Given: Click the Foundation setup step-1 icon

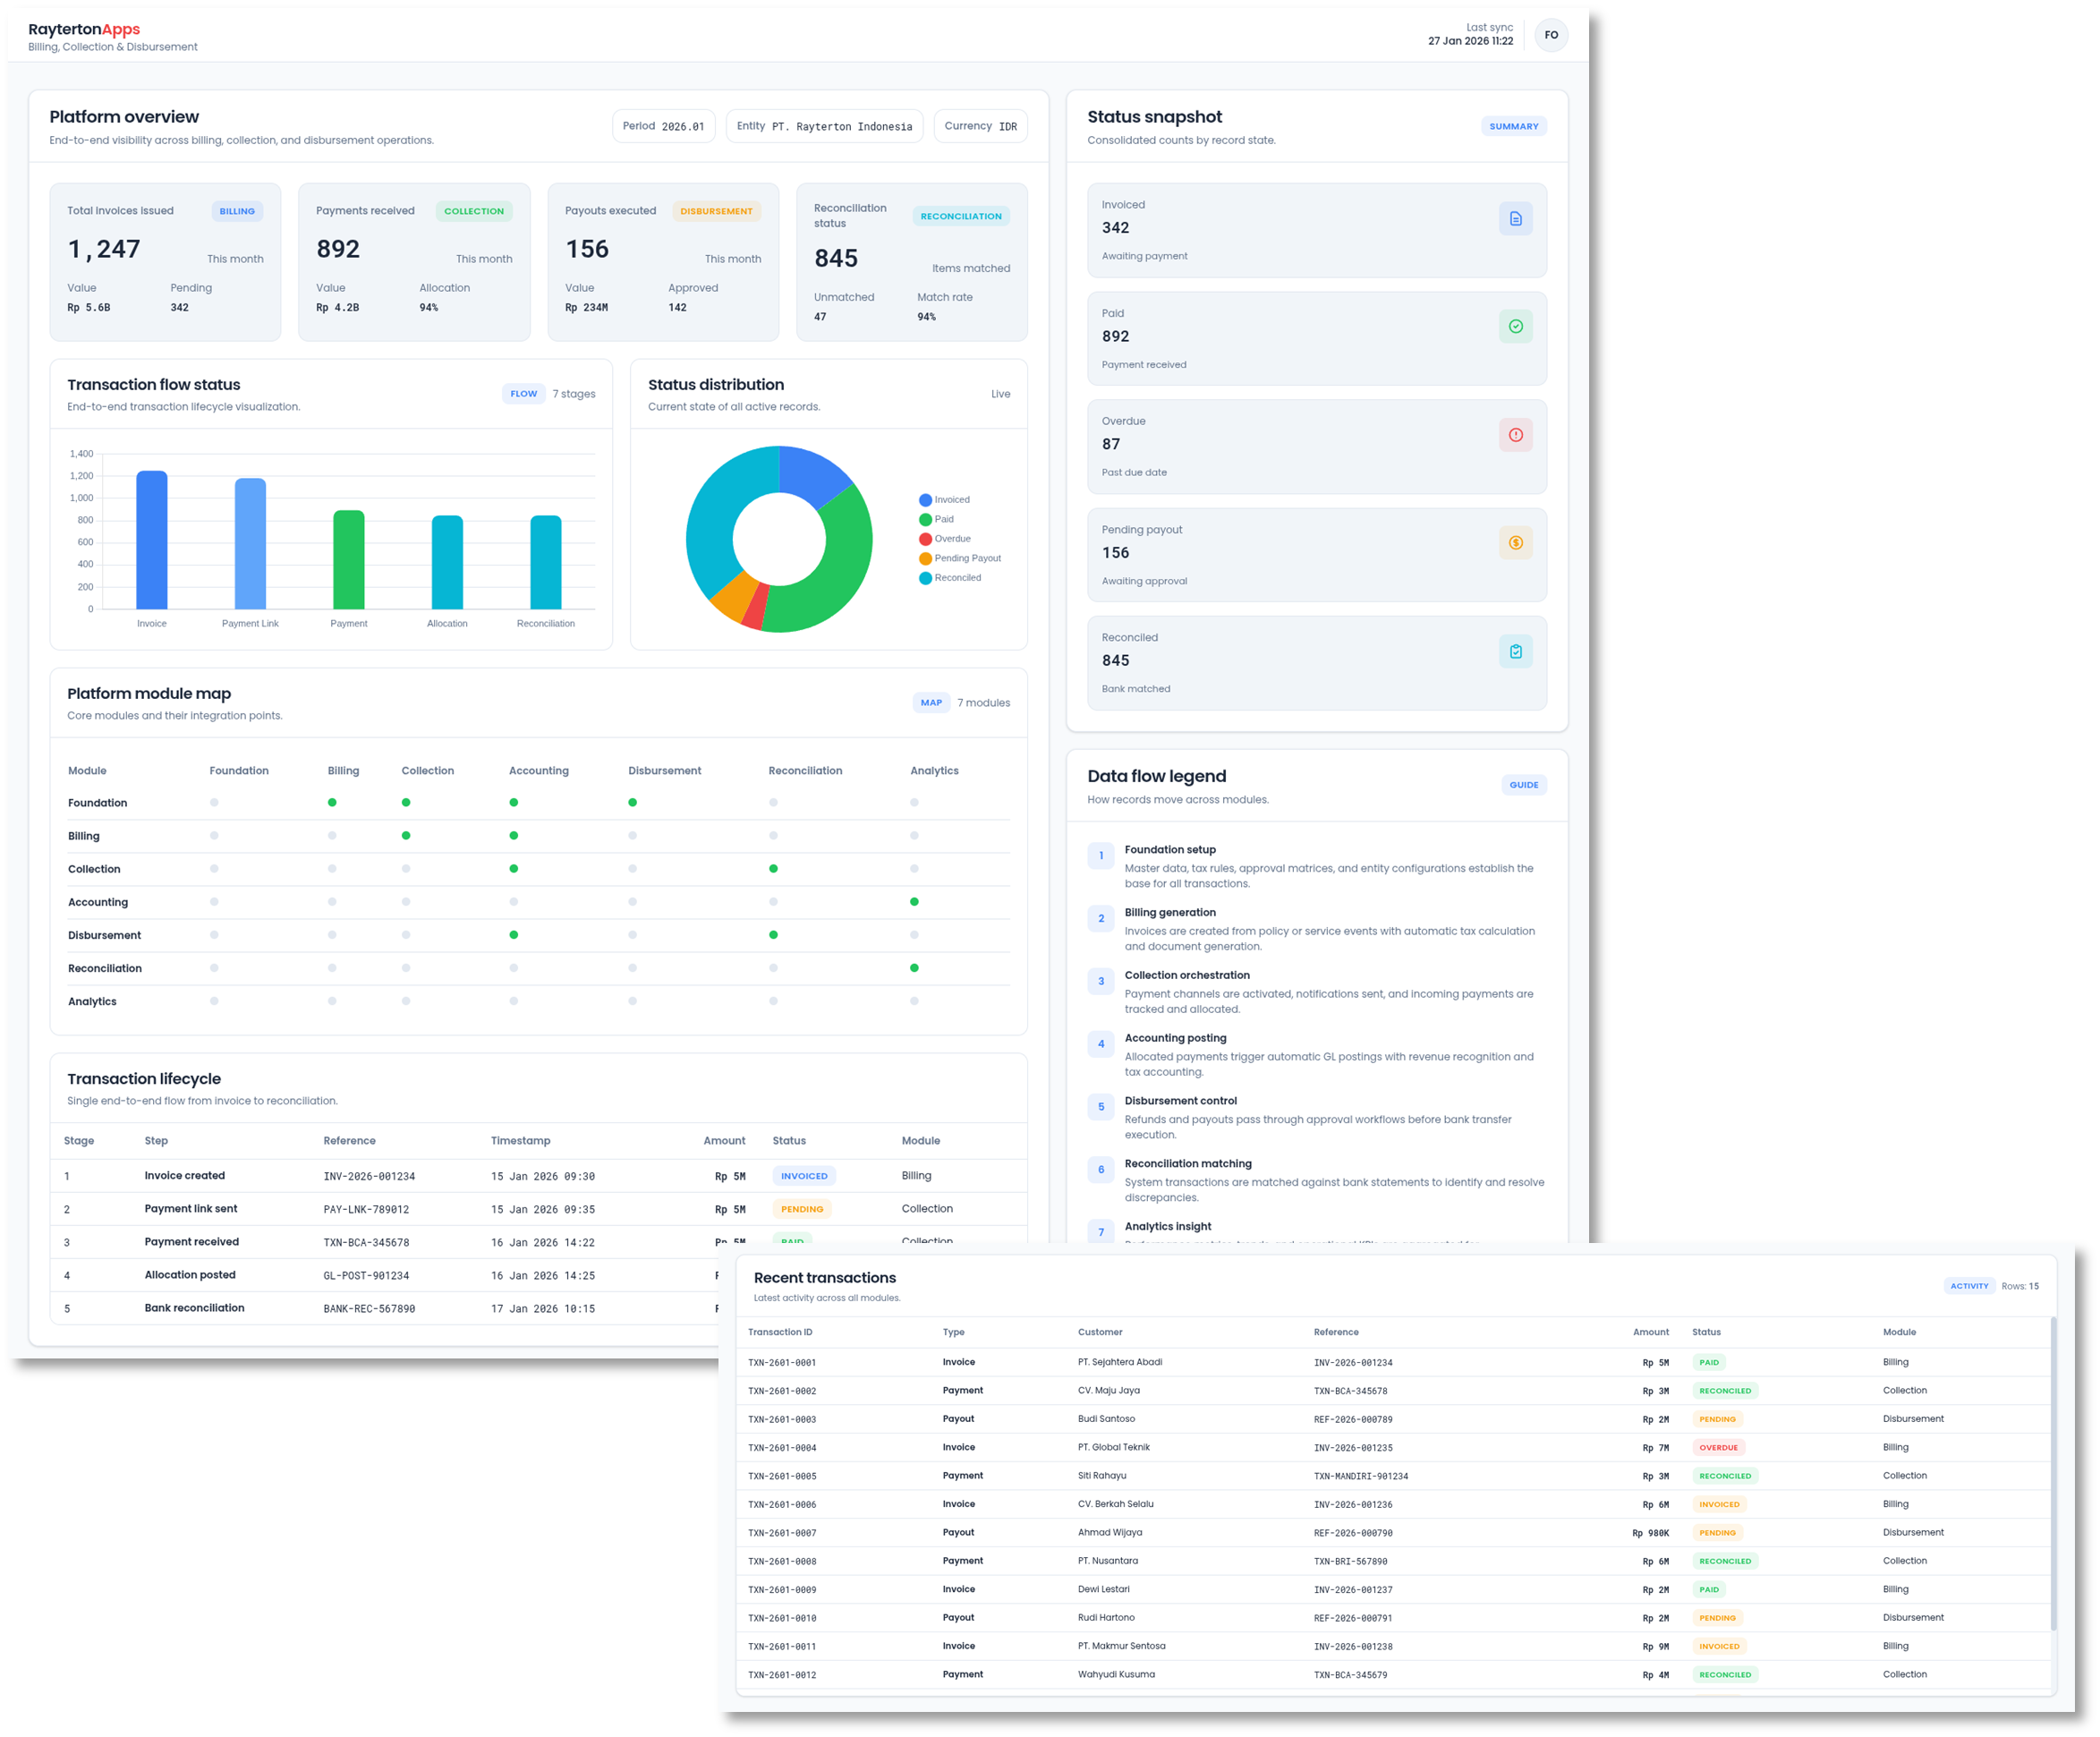Looking at the screenshot, I should point(1101,856).
